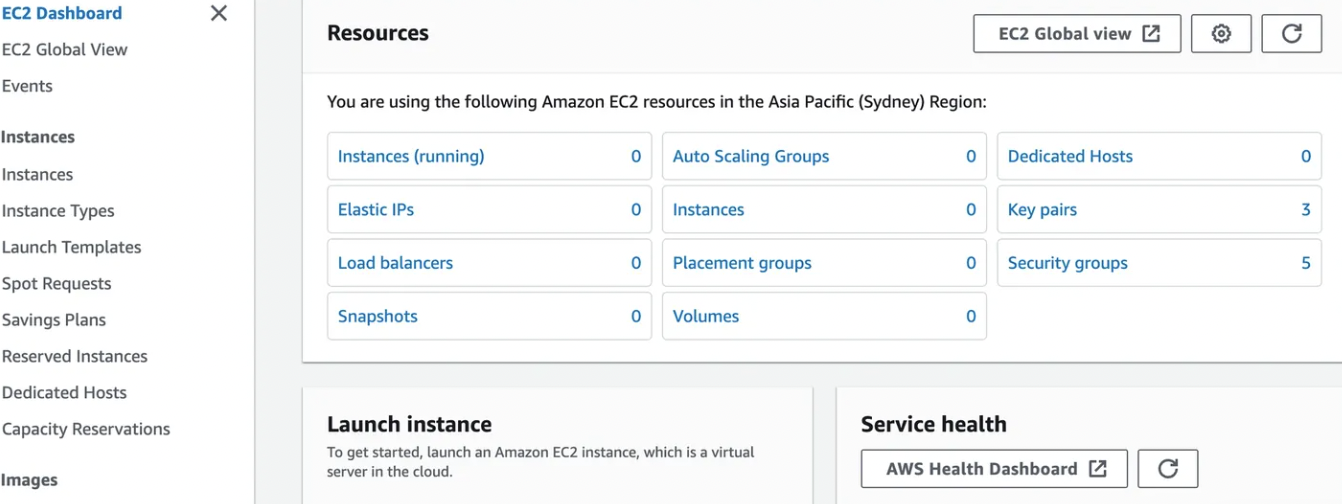Open Snapshots resource link
Screen dimensions: 1342x504
[378, 316]
